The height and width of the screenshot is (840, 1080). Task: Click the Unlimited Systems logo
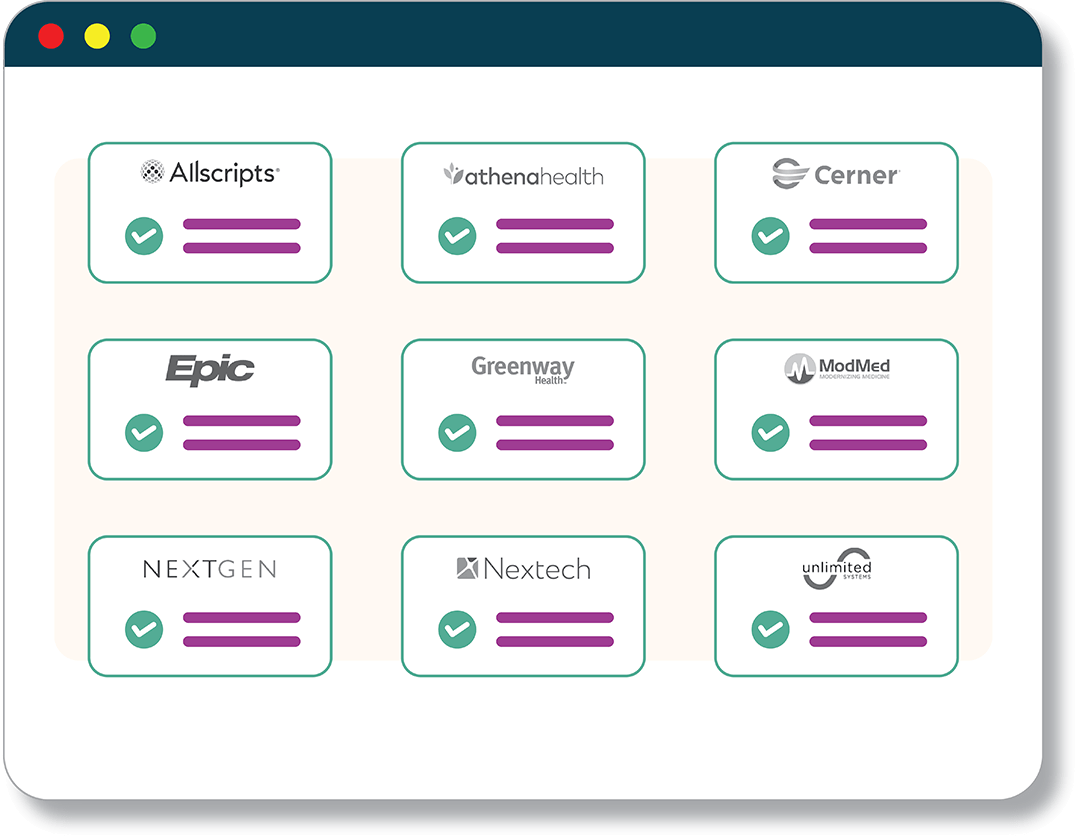coord(837,569)
